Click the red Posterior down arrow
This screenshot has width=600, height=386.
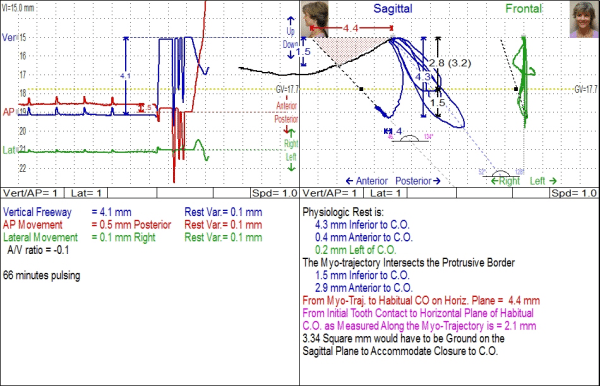pyautogui.click(x=286, y=130)
